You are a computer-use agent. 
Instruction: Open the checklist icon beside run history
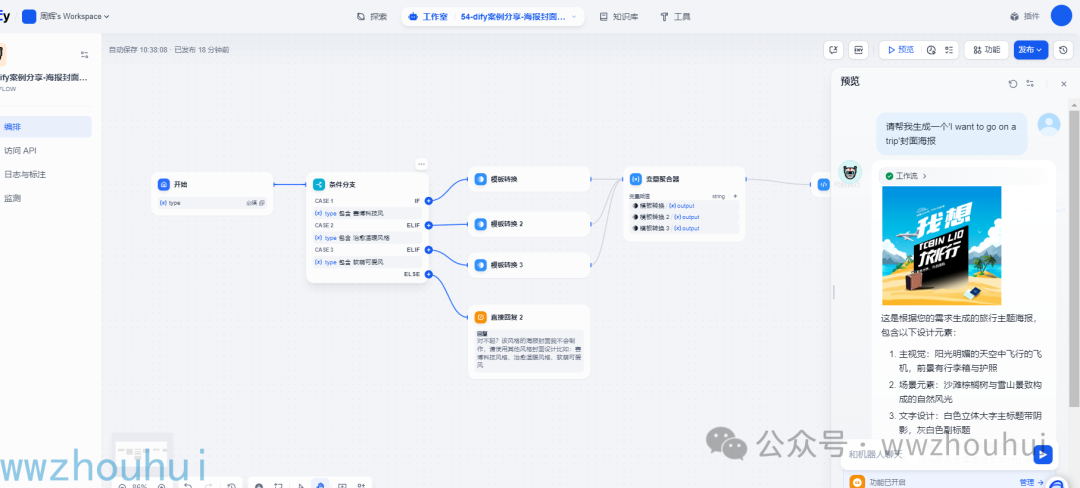949,50
